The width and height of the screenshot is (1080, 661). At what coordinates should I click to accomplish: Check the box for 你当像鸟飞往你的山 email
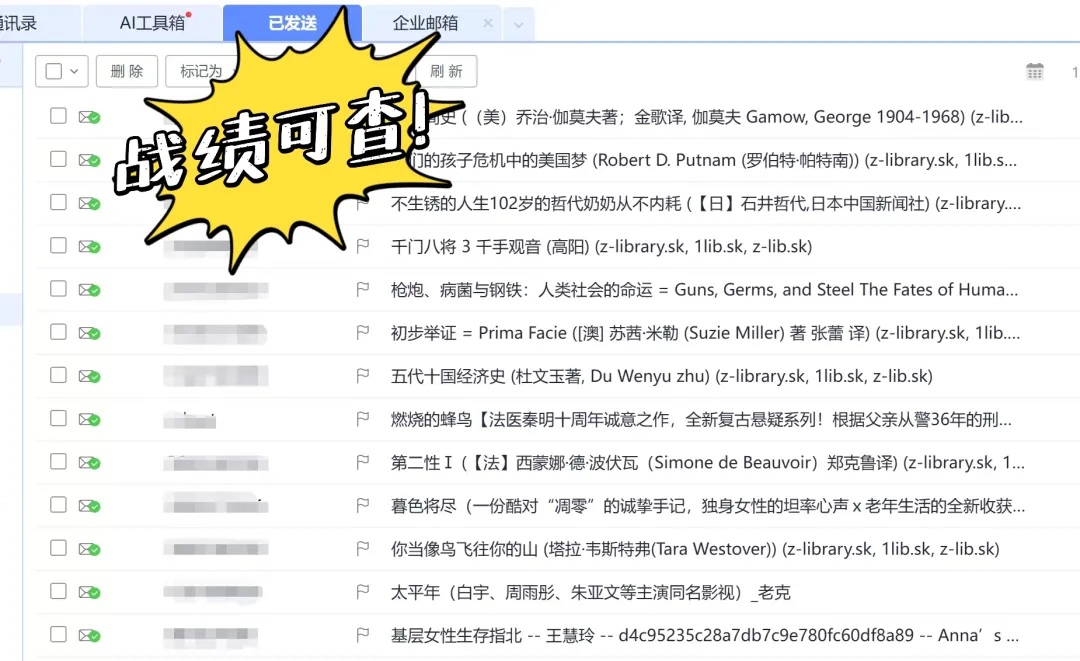59,548
